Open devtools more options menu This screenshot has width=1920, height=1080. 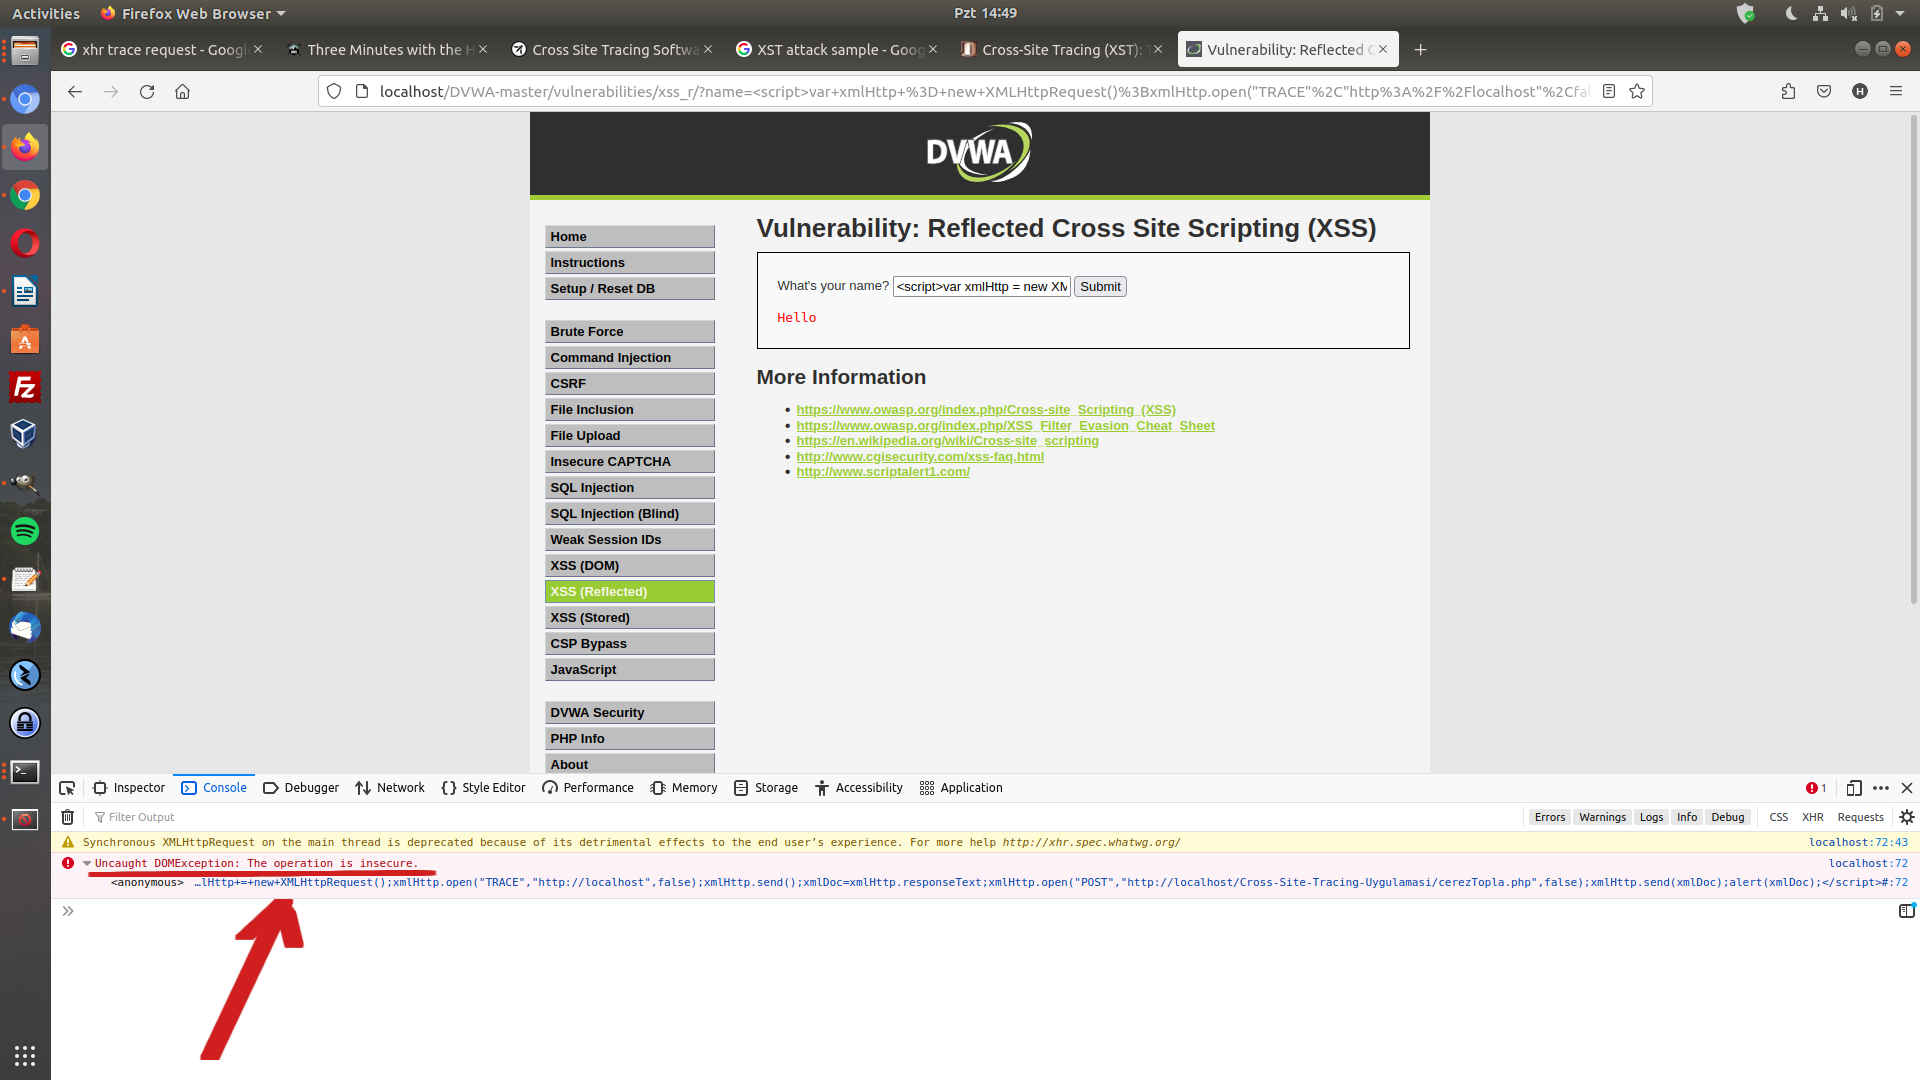tap(1881, 788)
